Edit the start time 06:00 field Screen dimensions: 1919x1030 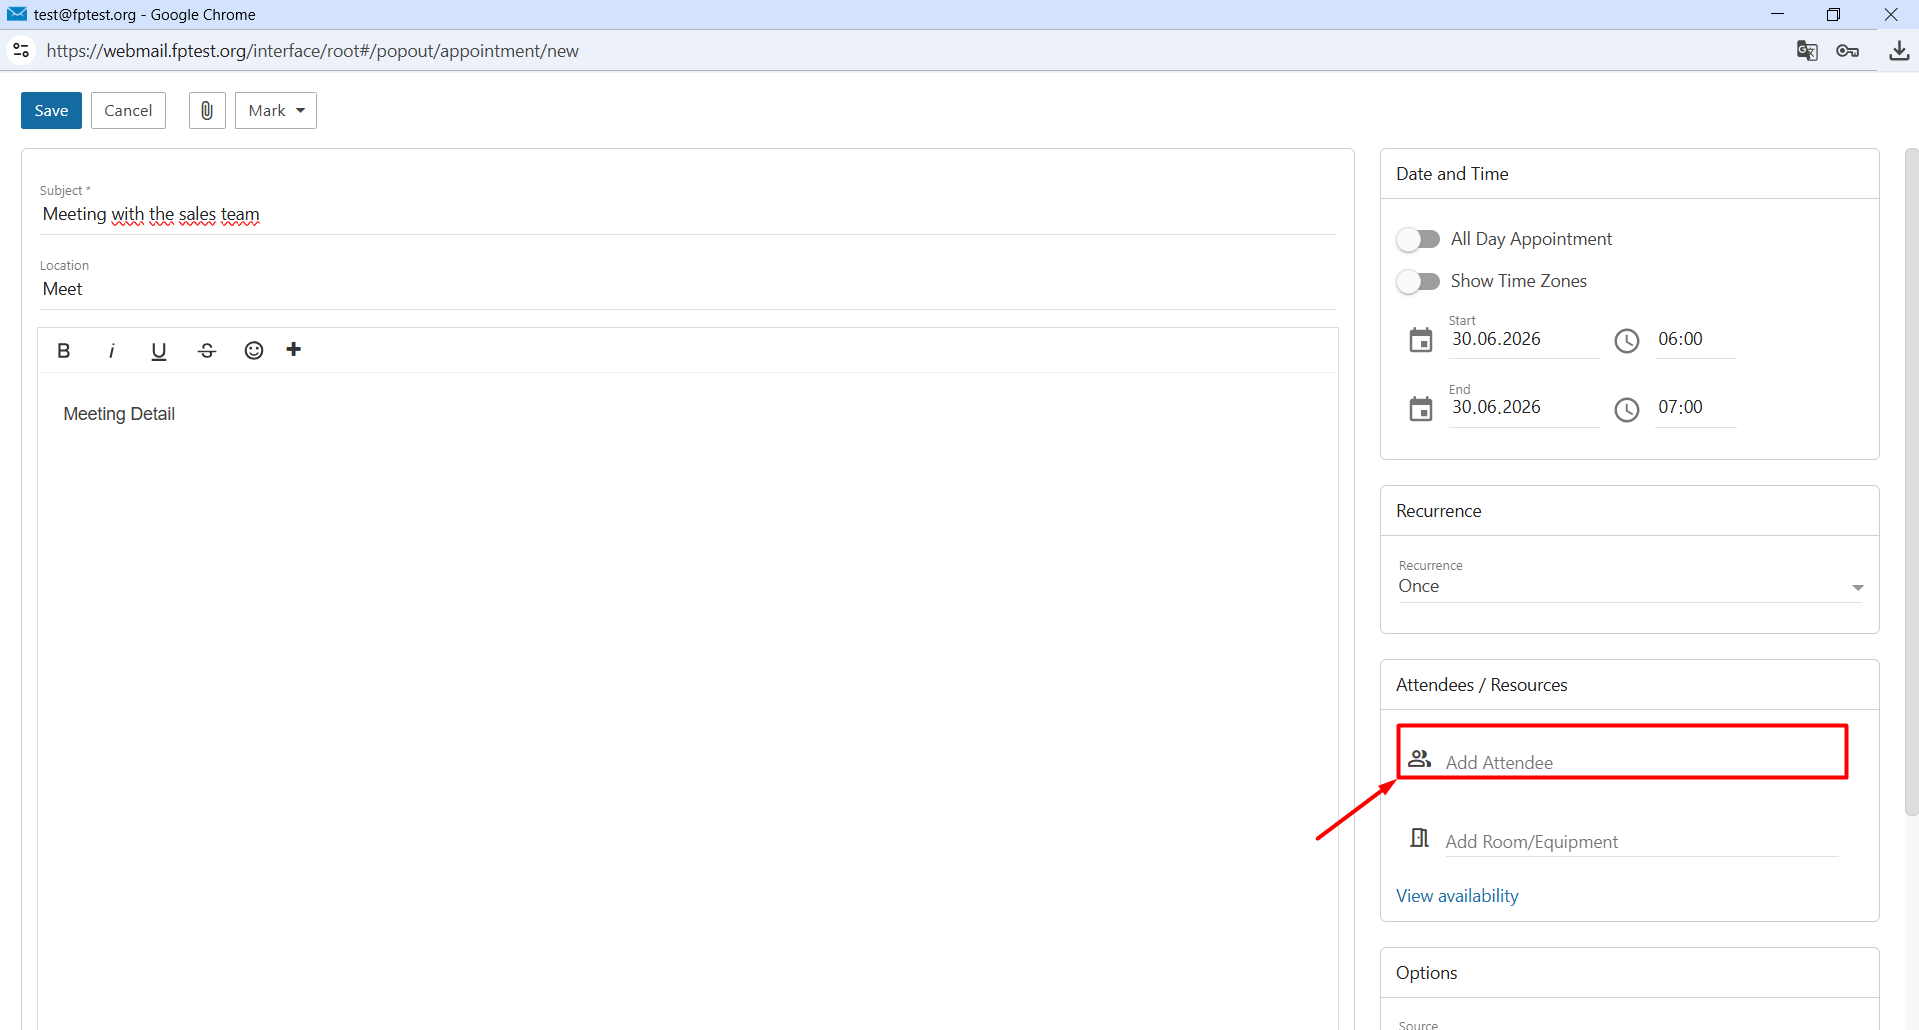tap(1695, 340)
